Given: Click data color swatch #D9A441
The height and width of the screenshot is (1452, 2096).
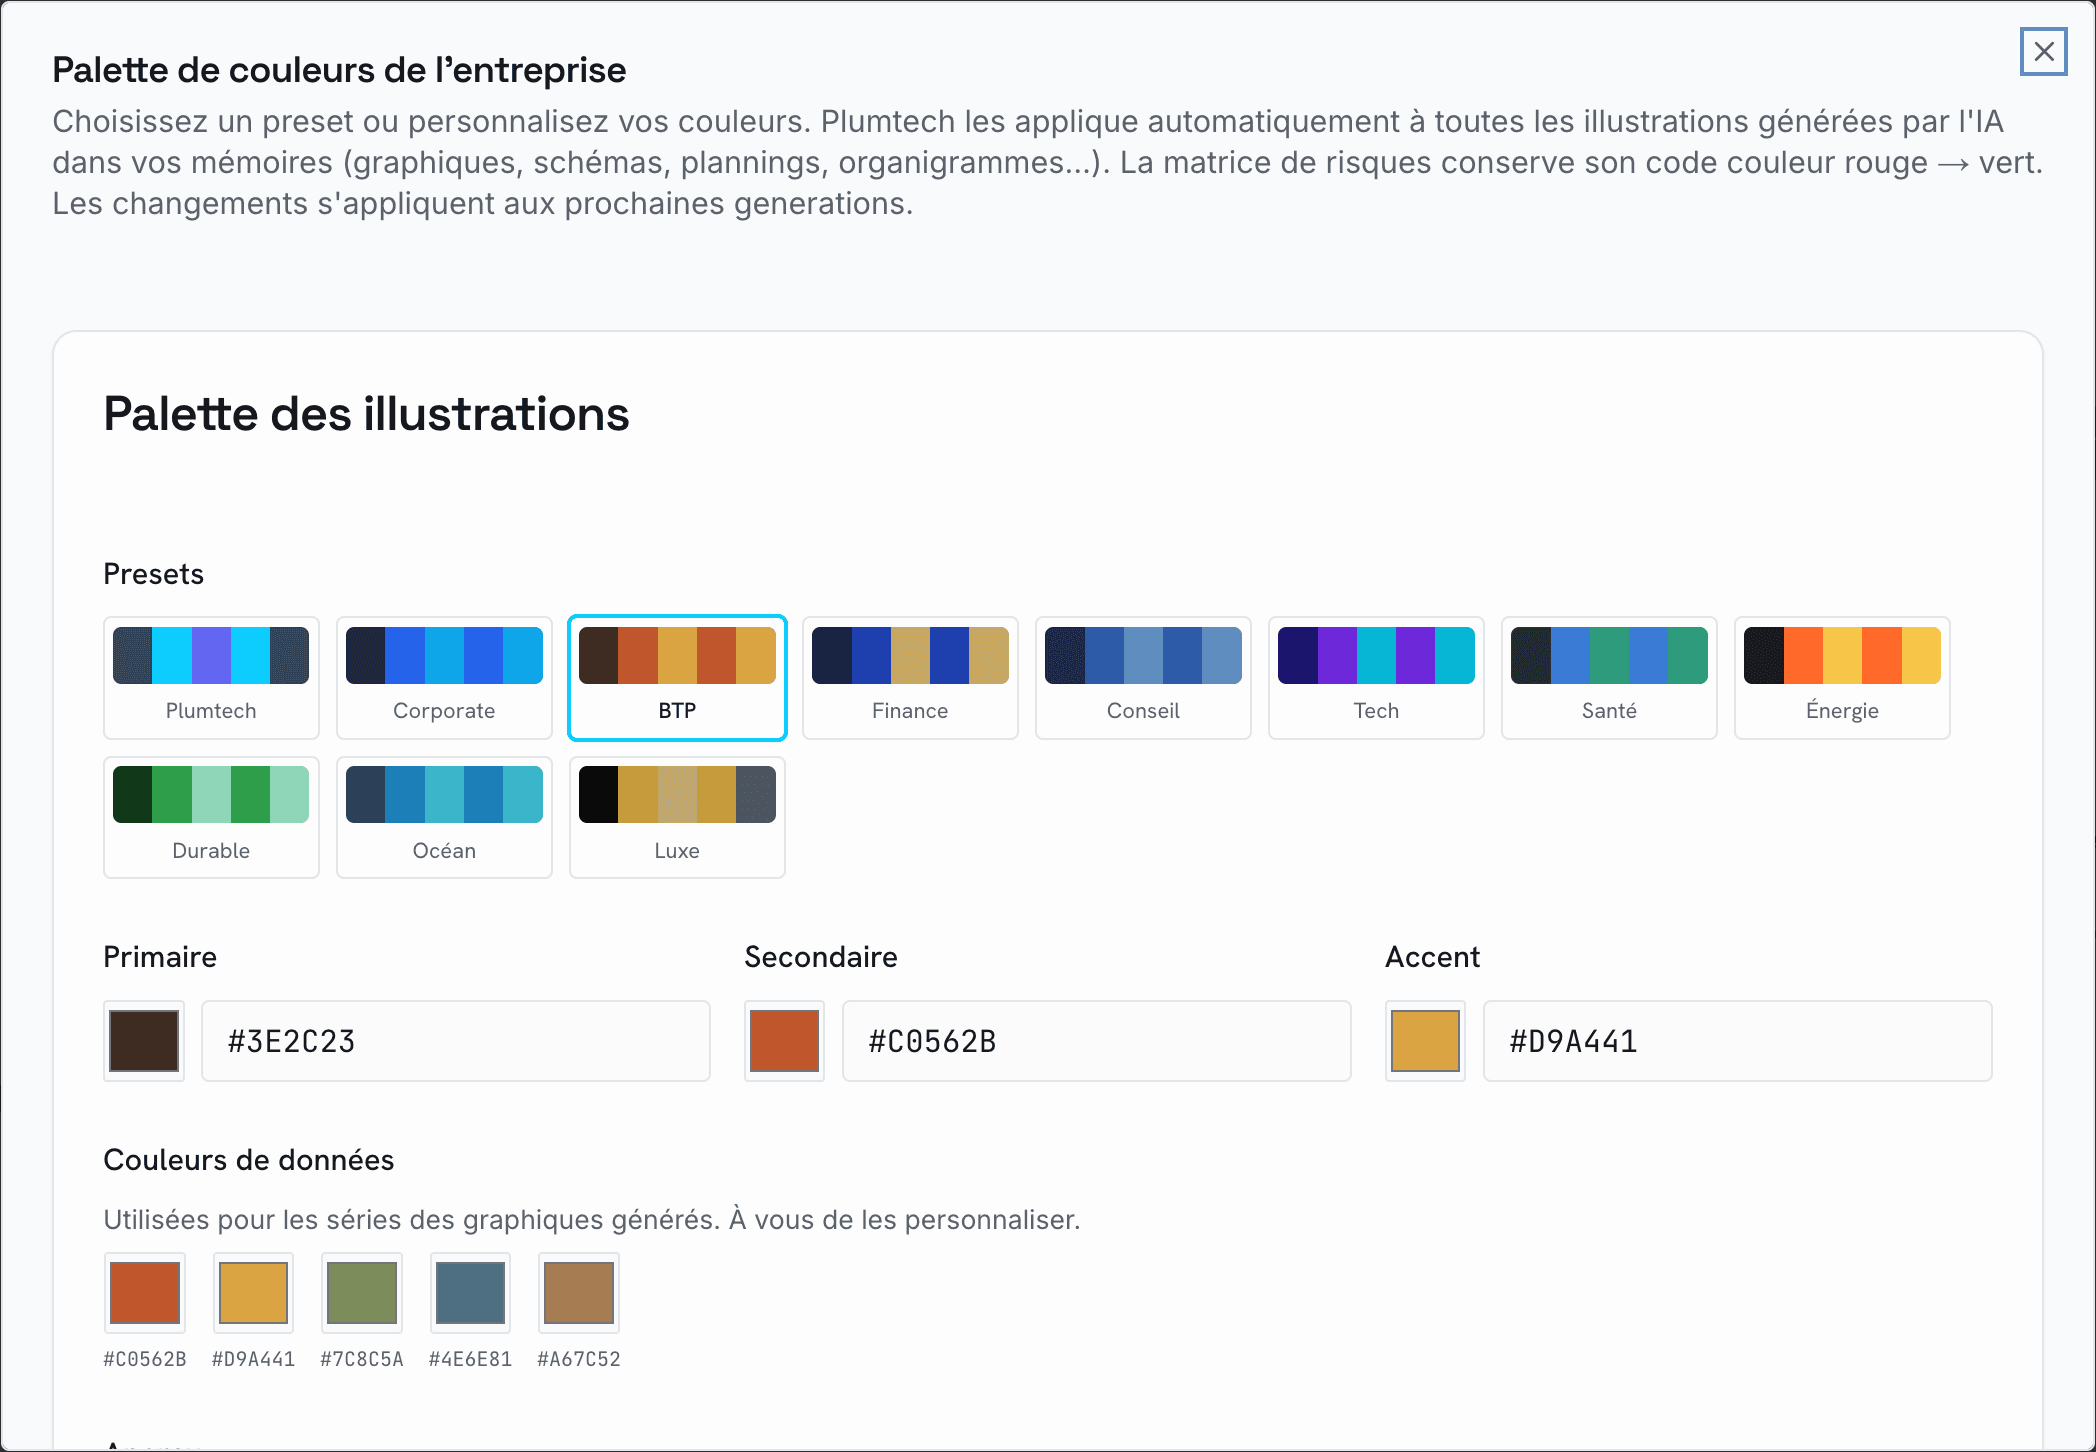Looking at the screenshot, I should [253, 1293].
